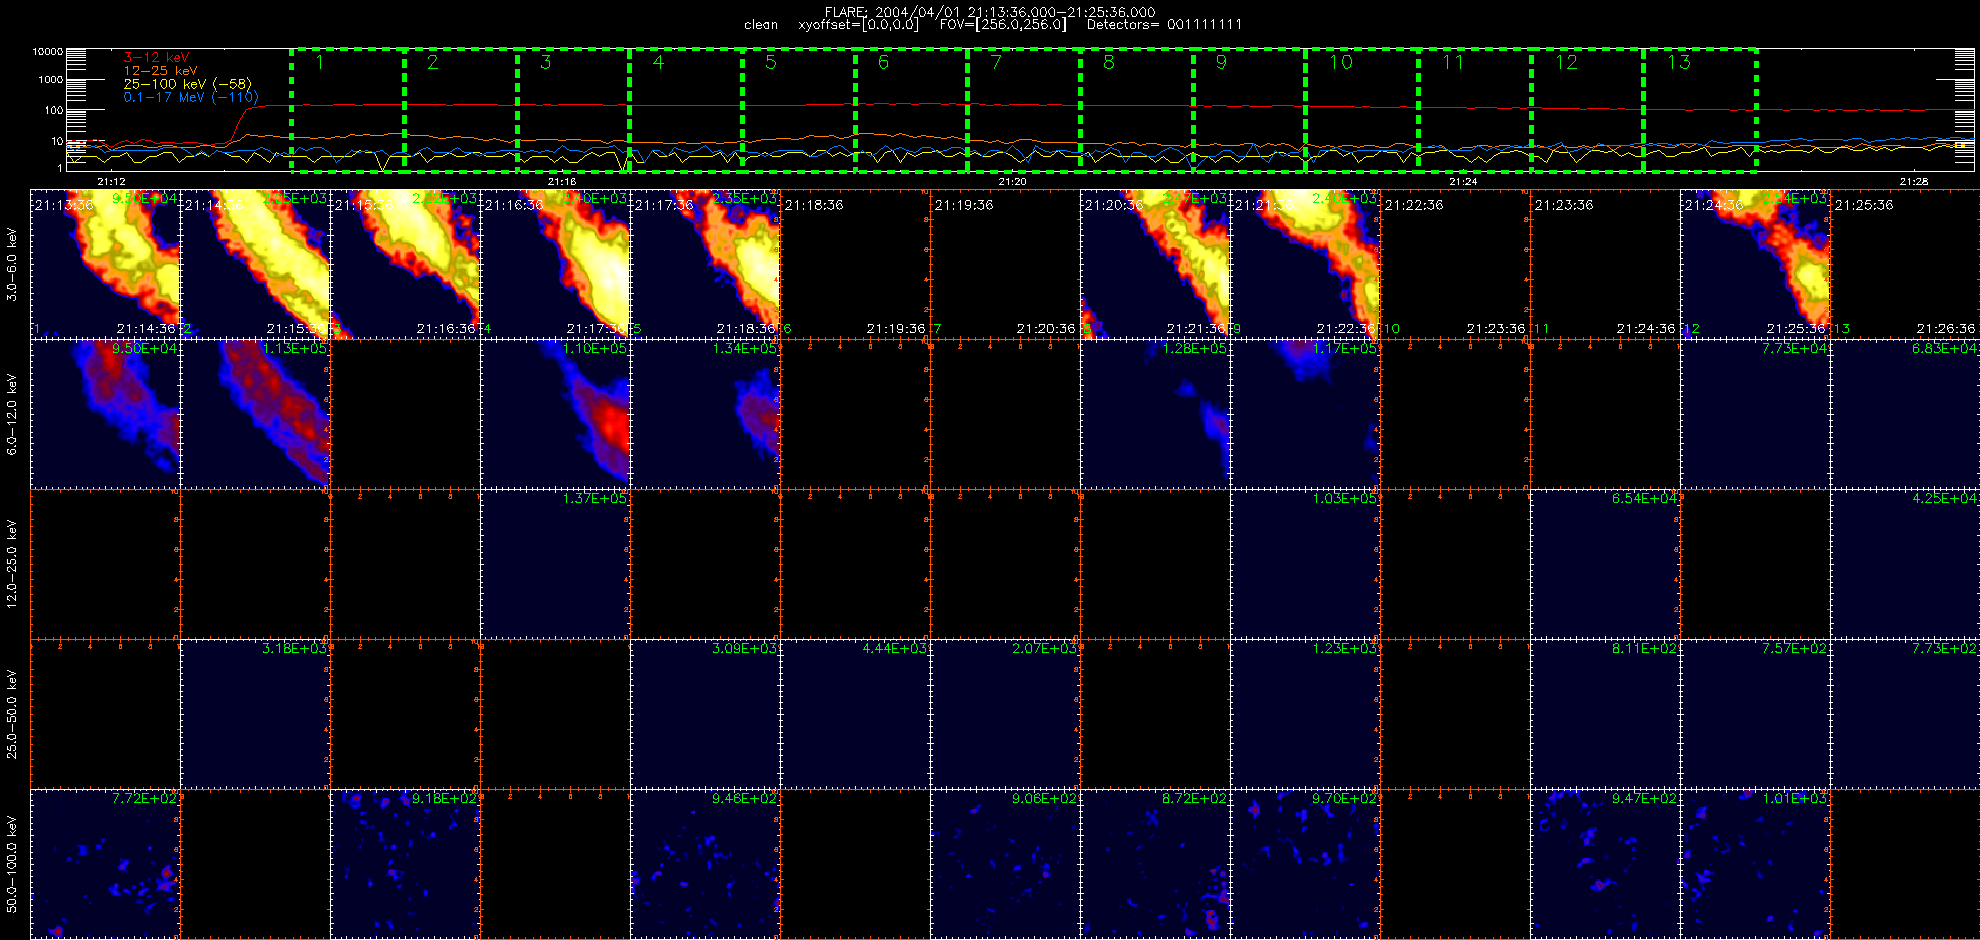Select interval 7 on the lightcurve plot
Image resolution: width=1980 pixels, height=940 pixels.
[1024, 110]
